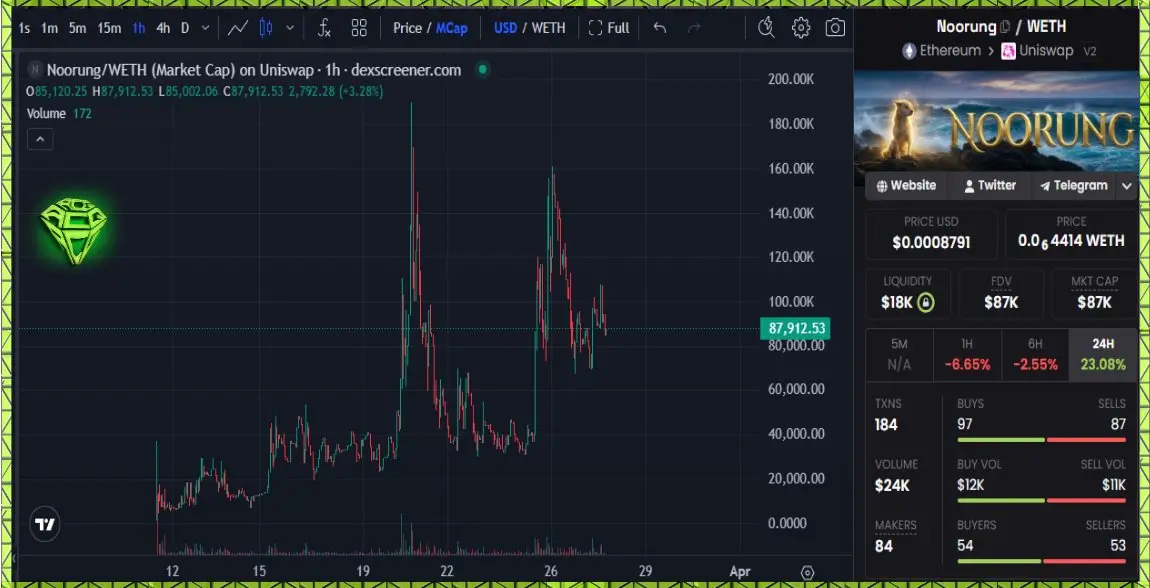Image resolution: width=1150 pixels, height=588 pixels.
Task: Click the Ethereum chain icon
Action: (909, 51)
